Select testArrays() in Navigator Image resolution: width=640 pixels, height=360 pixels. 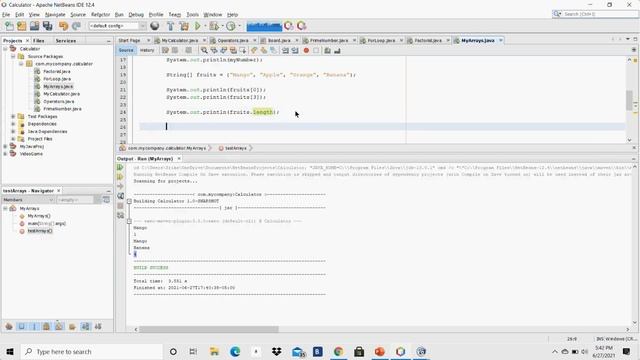coord(40,231)
